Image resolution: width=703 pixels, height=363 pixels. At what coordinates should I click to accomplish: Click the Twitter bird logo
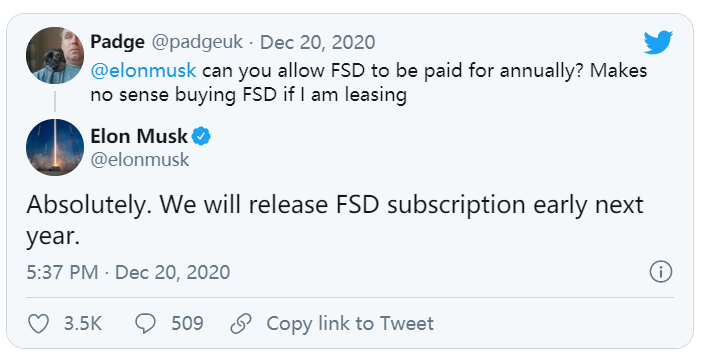tap(658, 42)
